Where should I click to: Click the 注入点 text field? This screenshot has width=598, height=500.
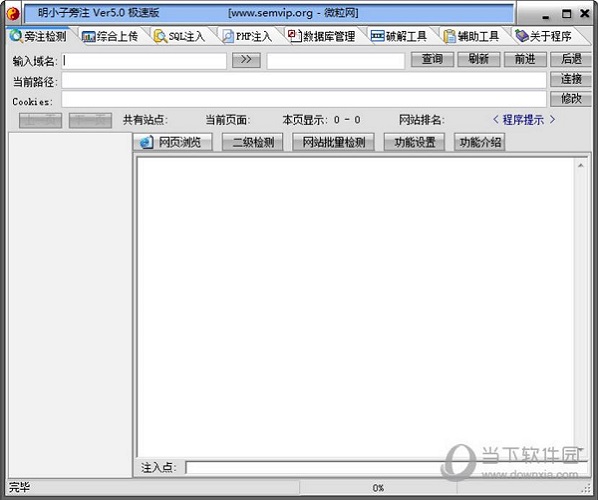coord(386,468)
